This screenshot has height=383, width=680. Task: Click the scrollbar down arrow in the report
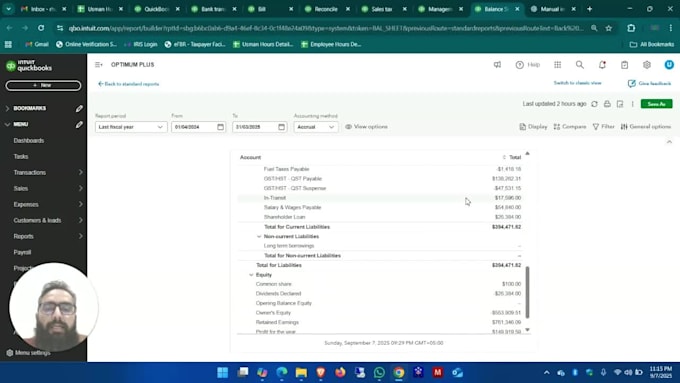tap(527, 330)
